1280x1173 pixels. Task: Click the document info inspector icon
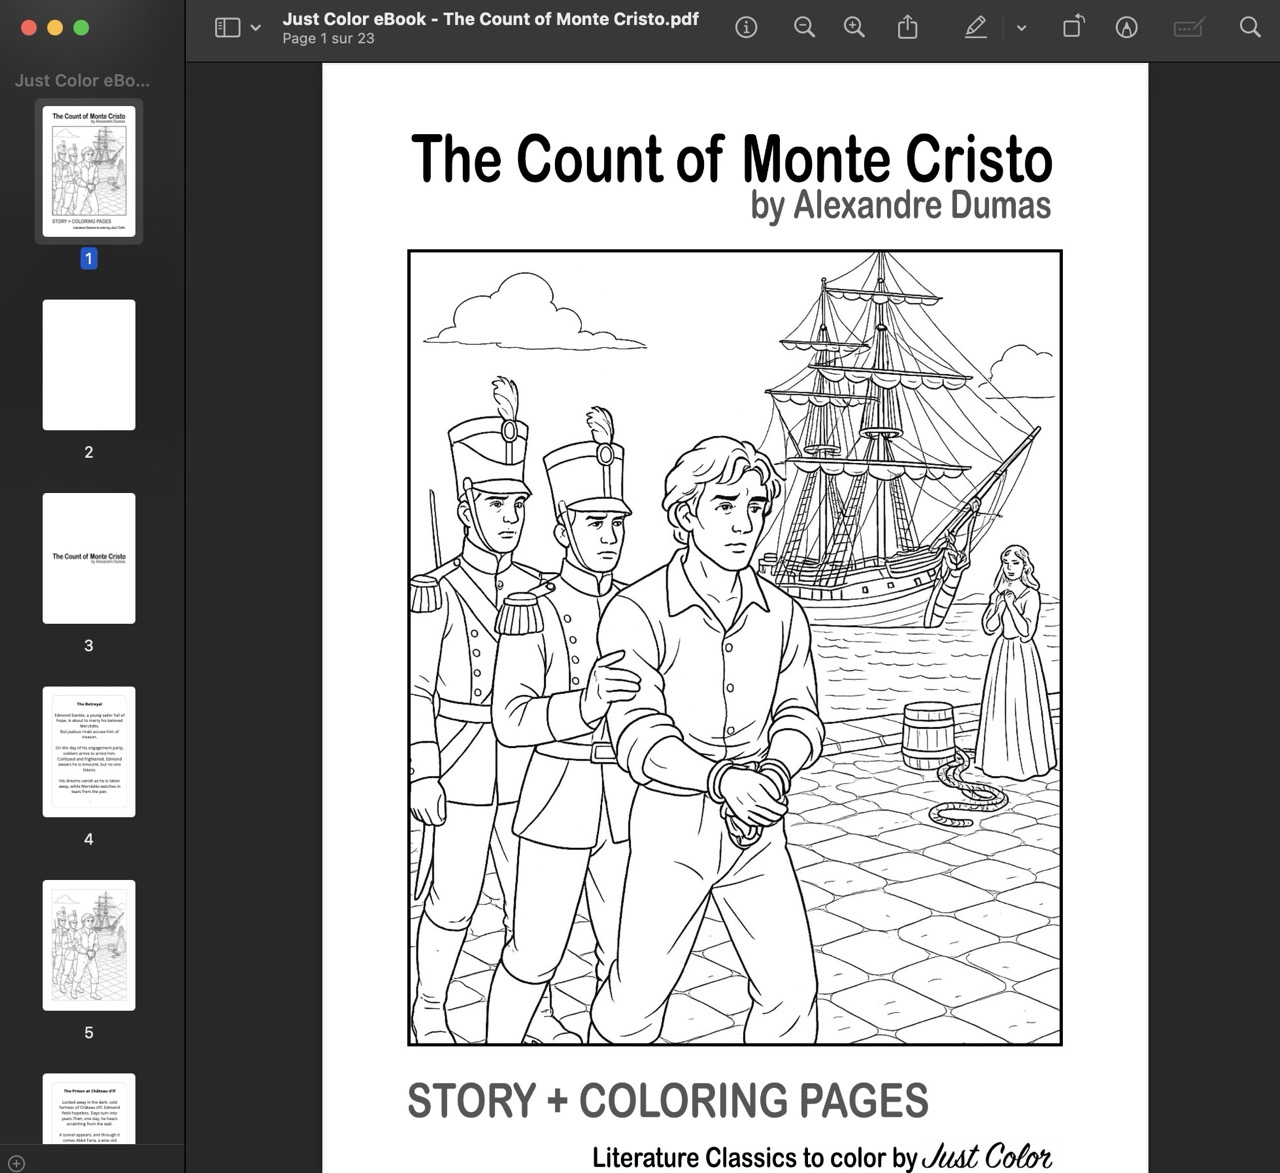point(746,28)
